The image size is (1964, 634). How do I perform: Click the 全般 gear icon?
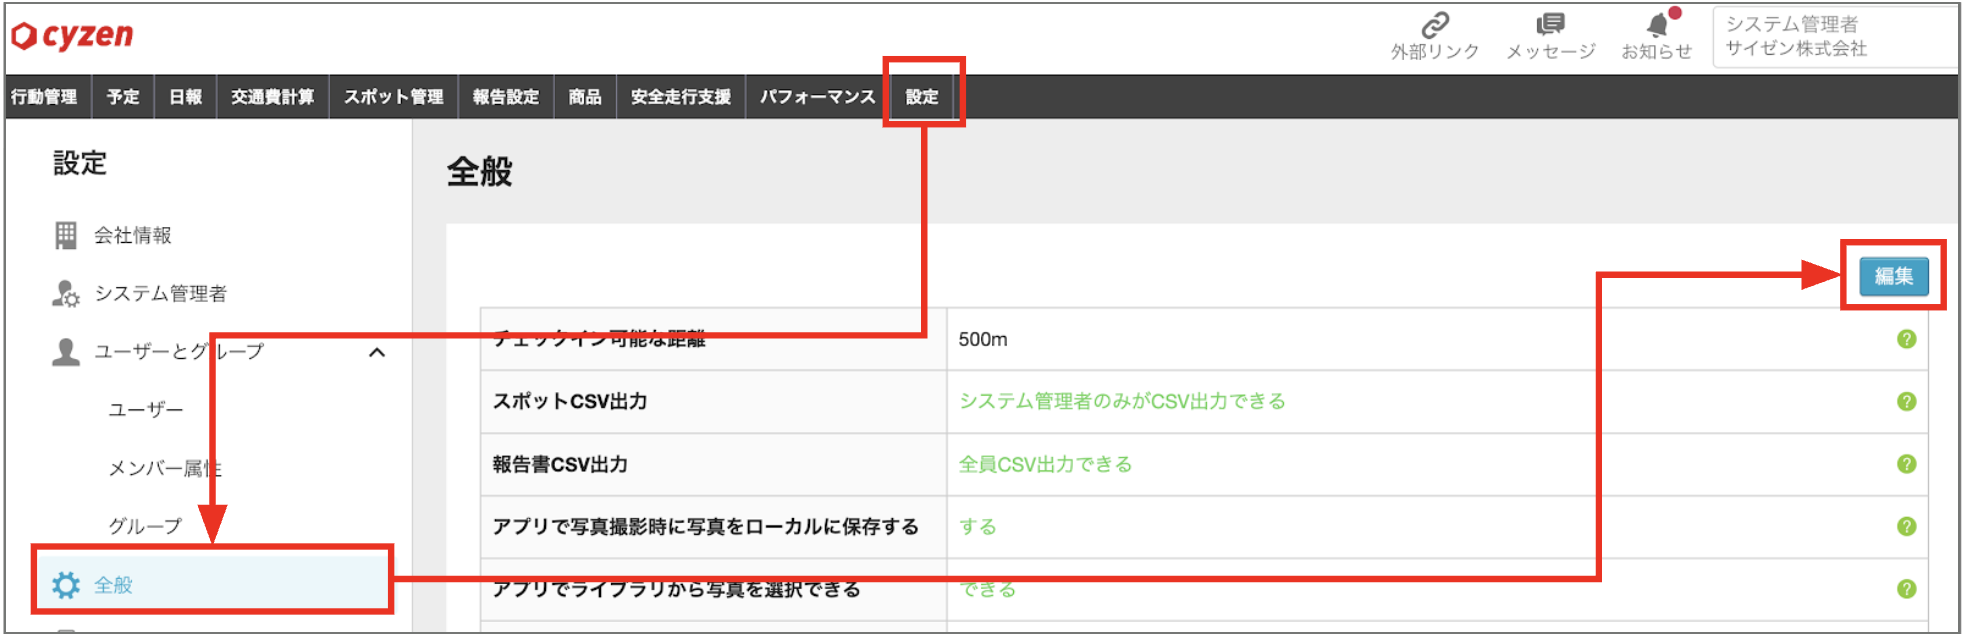[66, 585]
